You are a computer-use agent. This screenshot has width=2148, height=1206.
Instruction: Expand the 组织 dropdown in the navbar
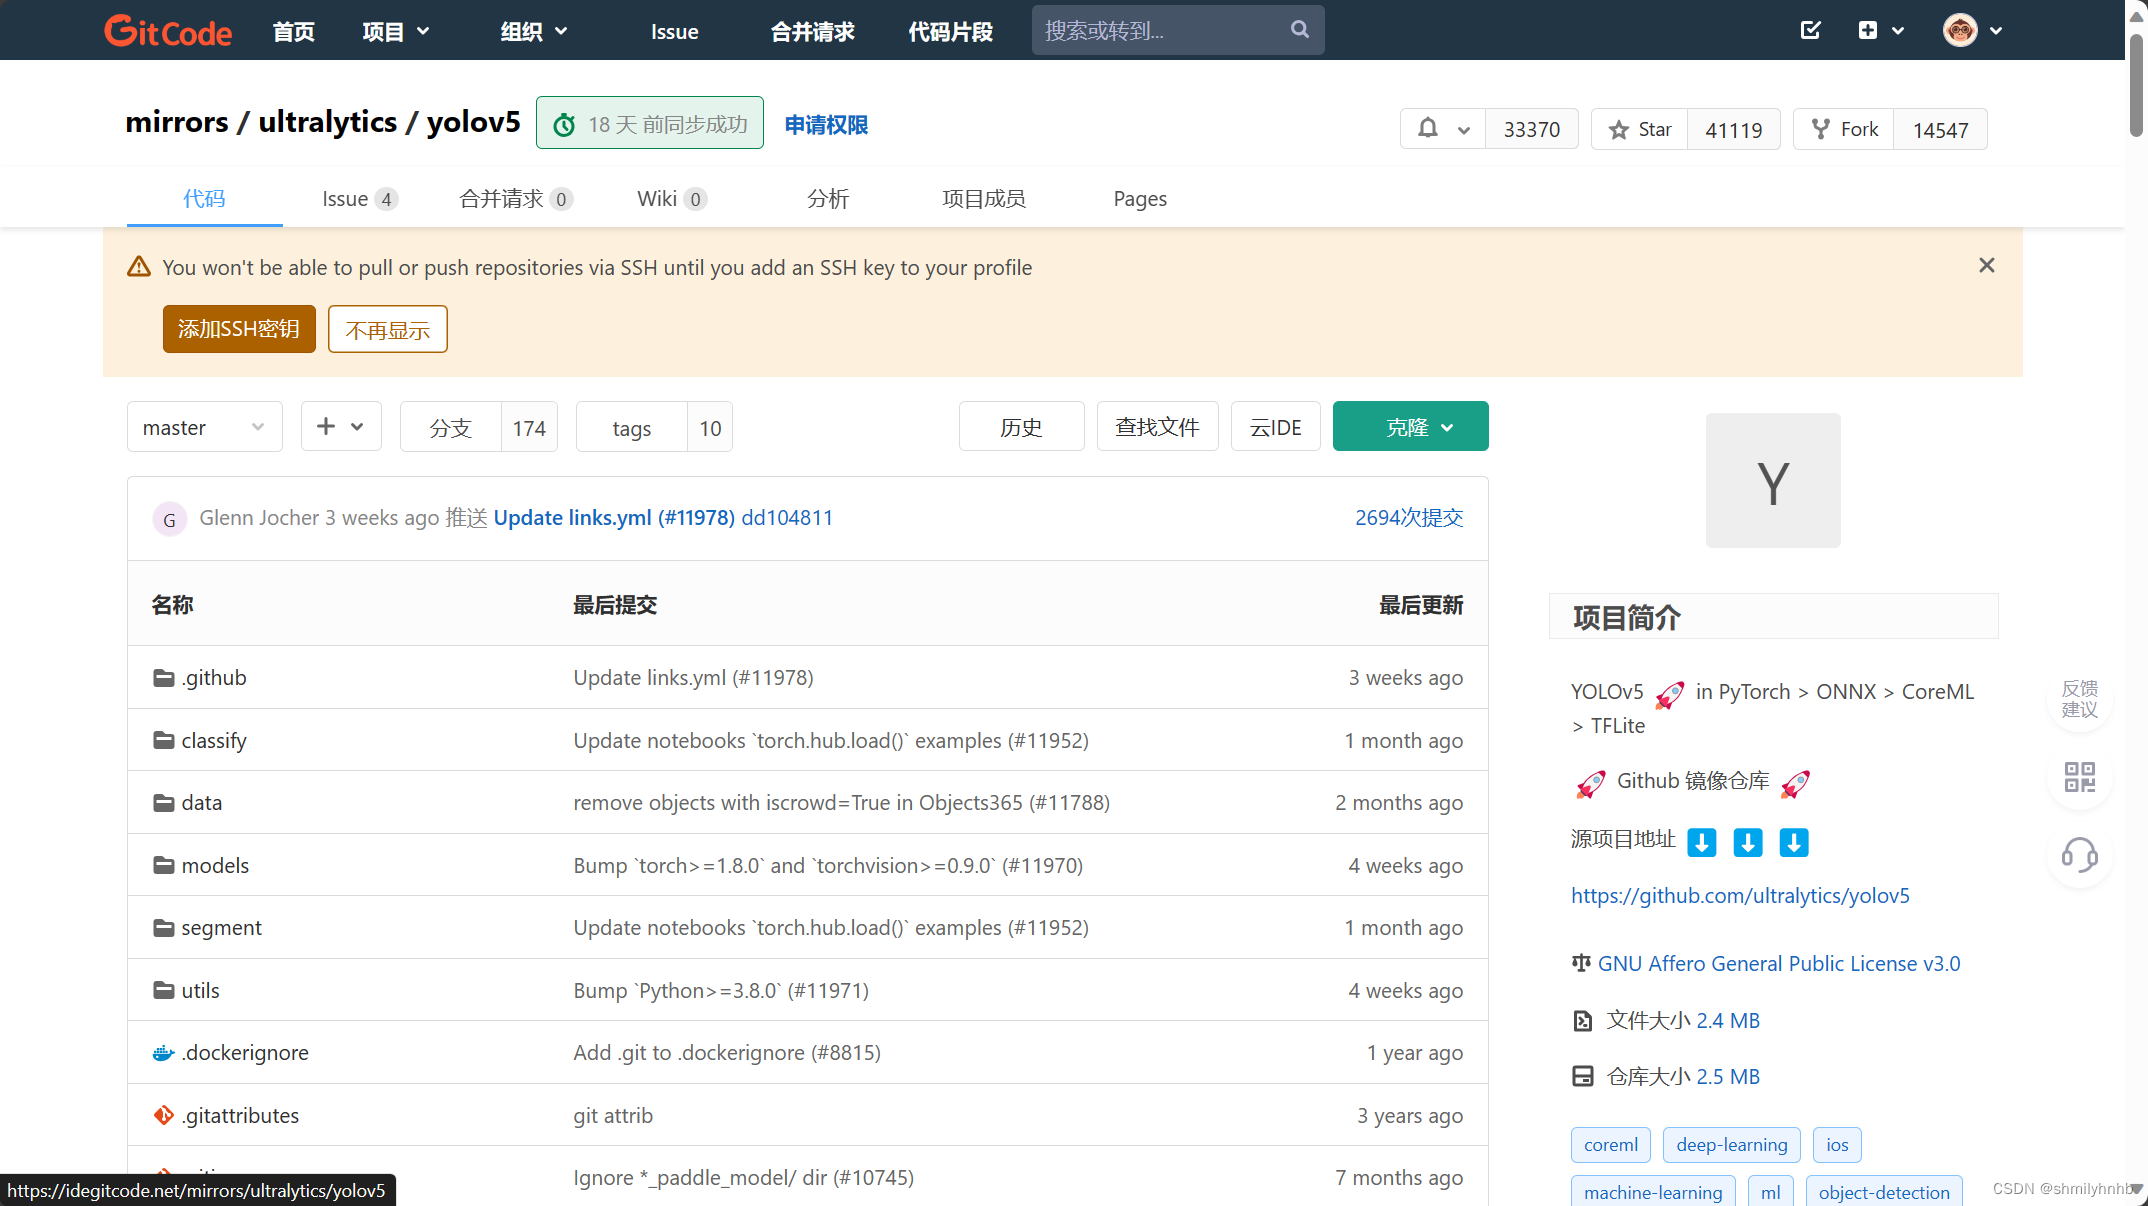[x=534, y=31]
